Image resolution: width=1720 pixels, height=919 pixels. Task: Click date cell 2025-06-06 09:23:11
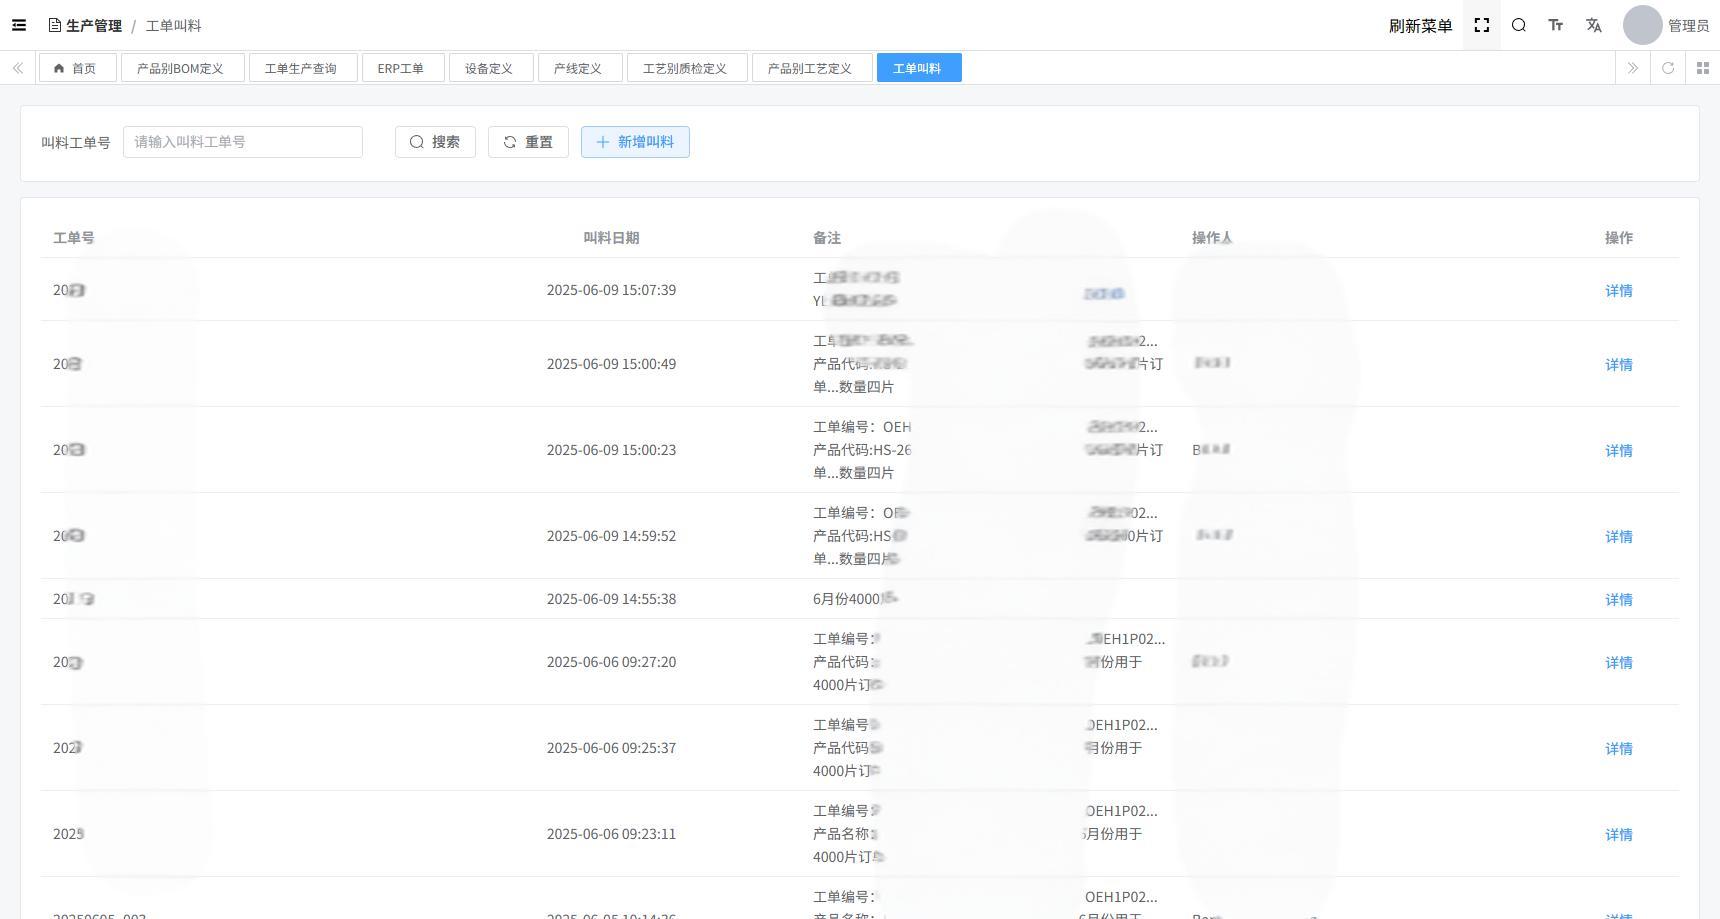tap(611, 834)
